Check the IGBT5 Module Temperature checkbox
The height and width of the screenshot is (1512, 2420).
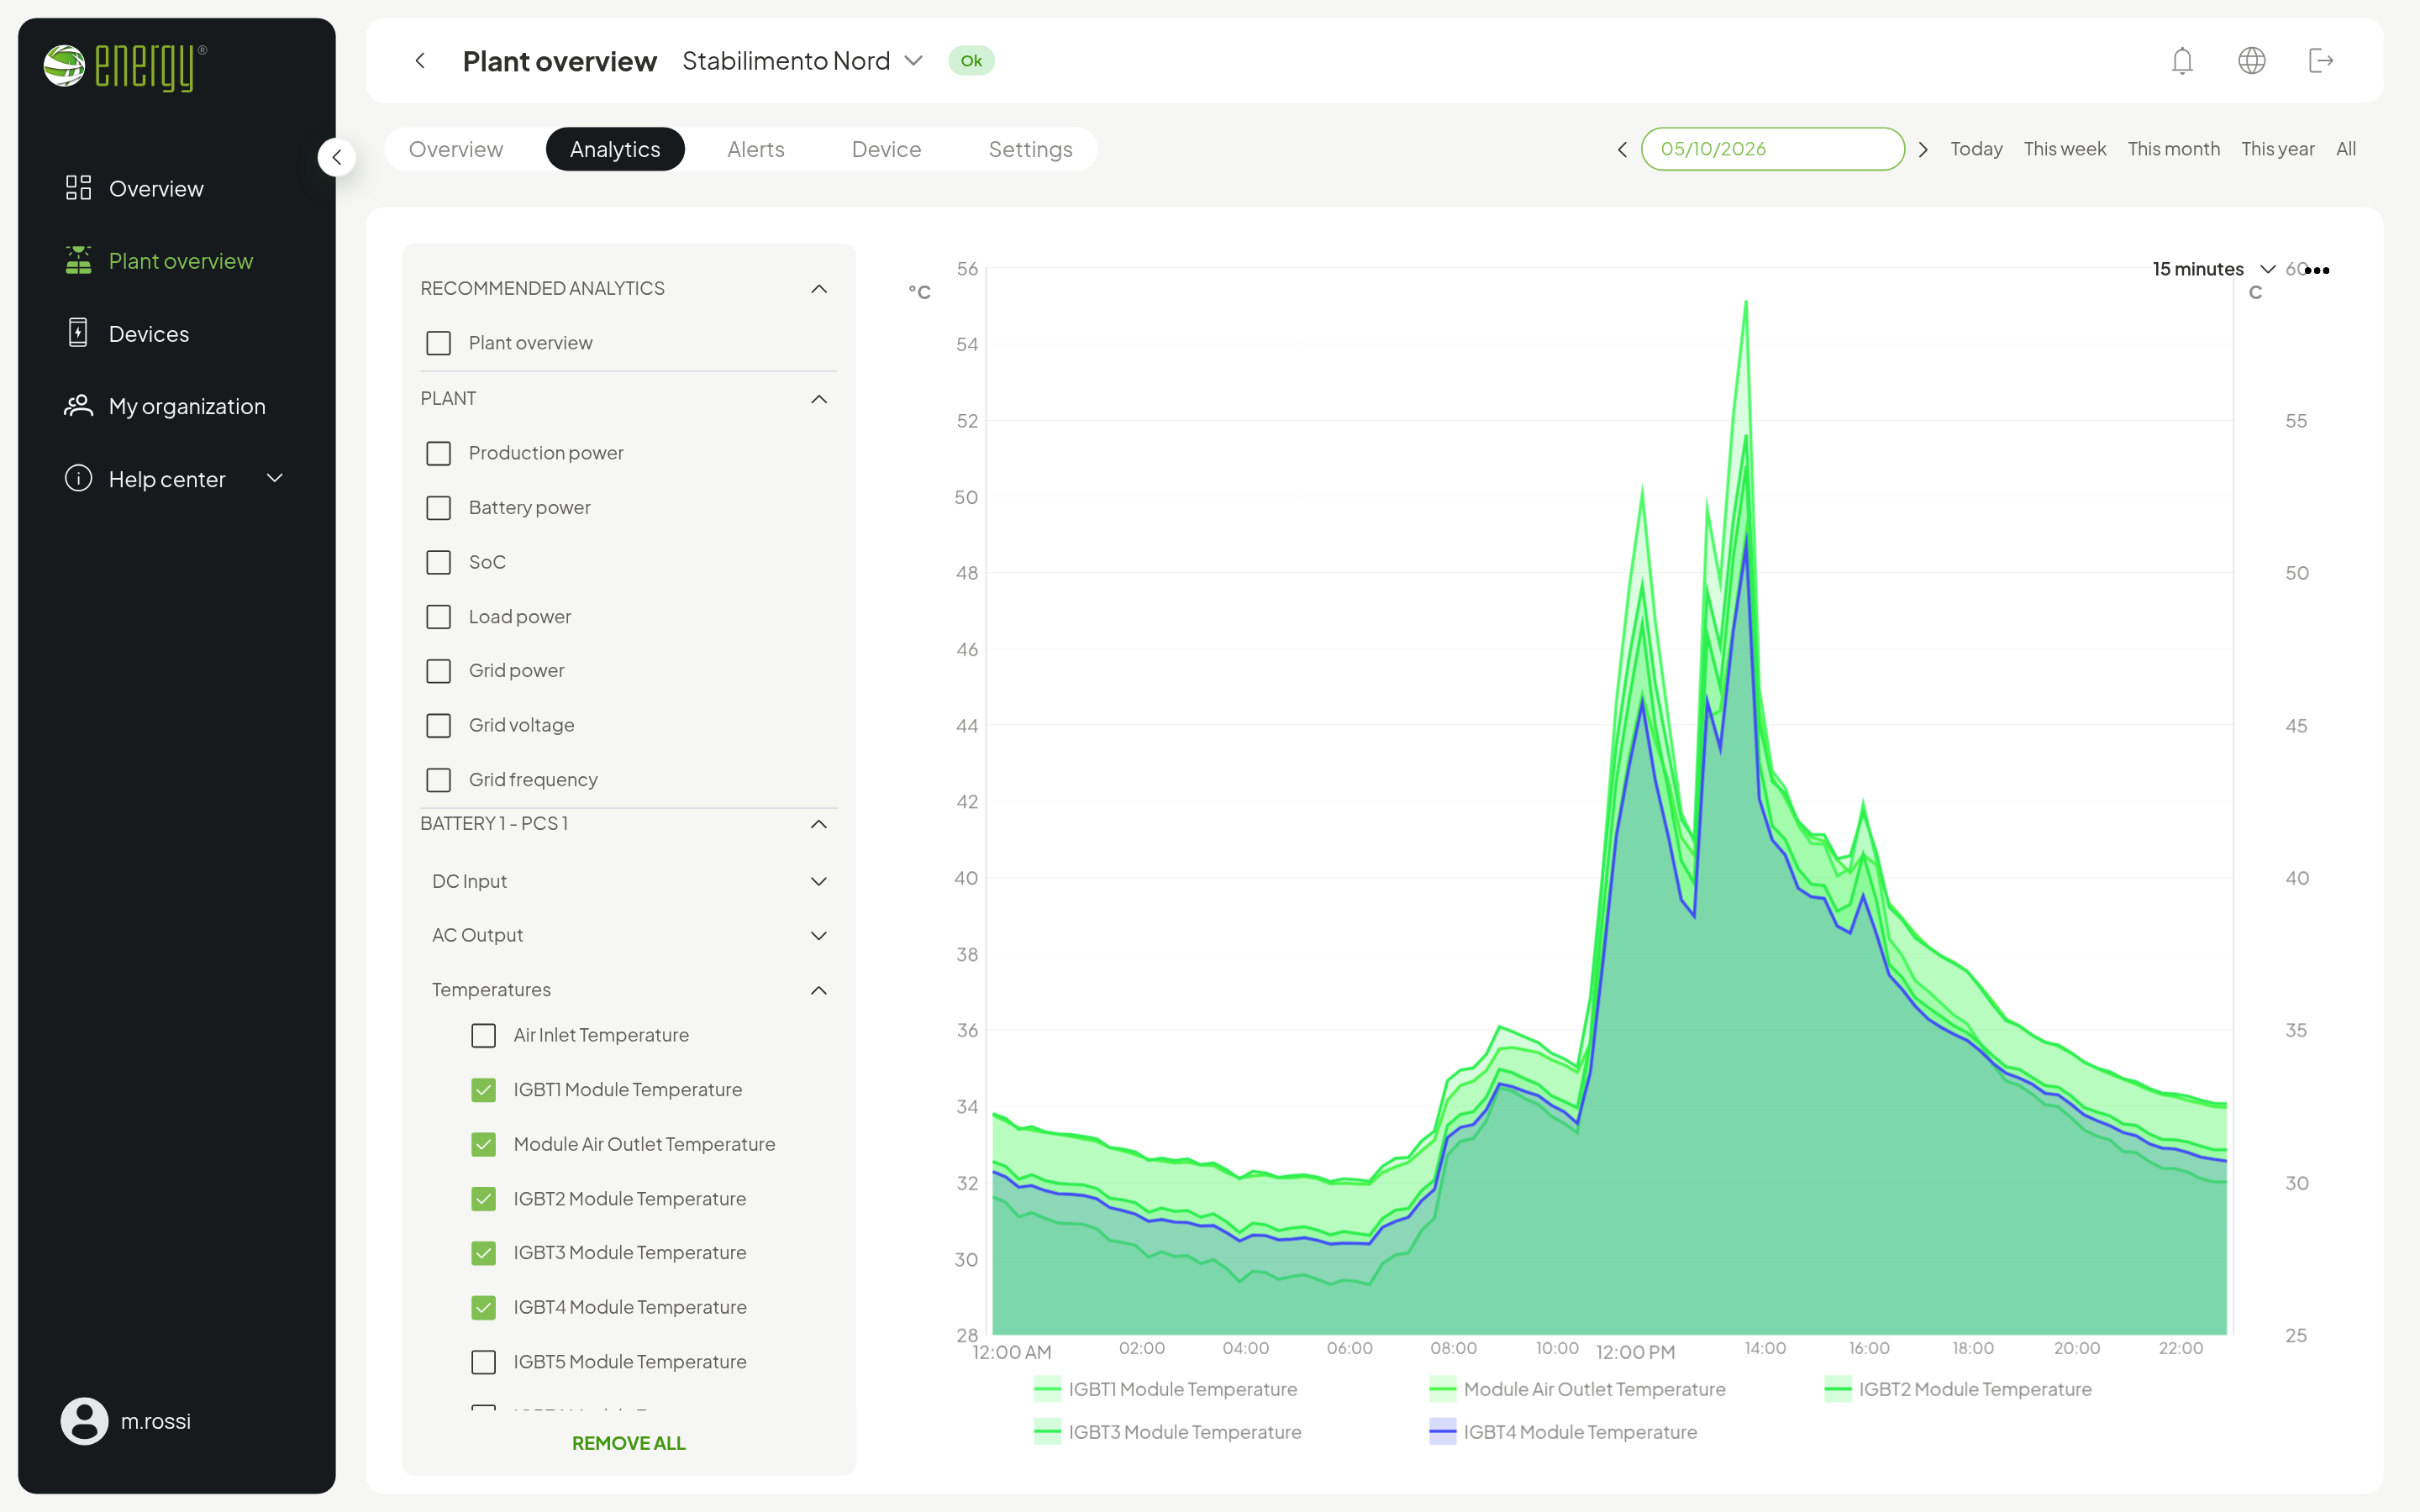point(483,1362)
